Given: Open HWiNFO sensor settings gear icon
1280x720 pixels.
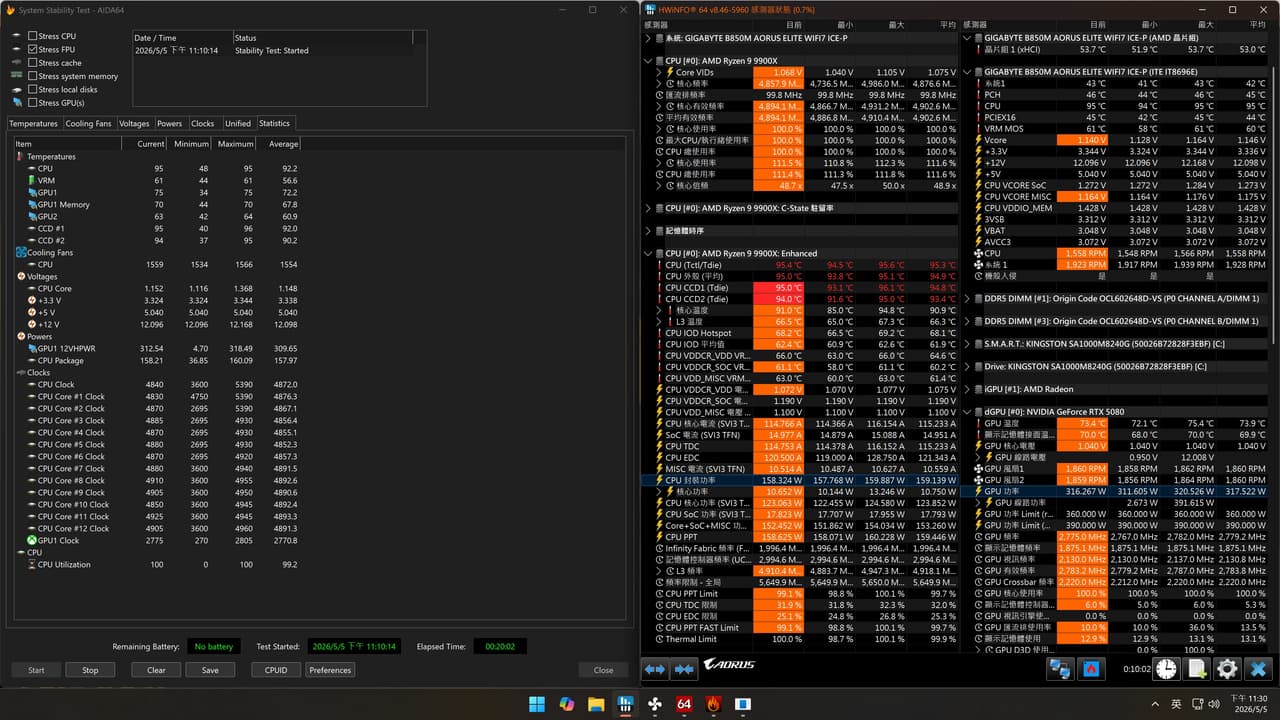Looking at the screenshot, I should (x=1227, y=669).
